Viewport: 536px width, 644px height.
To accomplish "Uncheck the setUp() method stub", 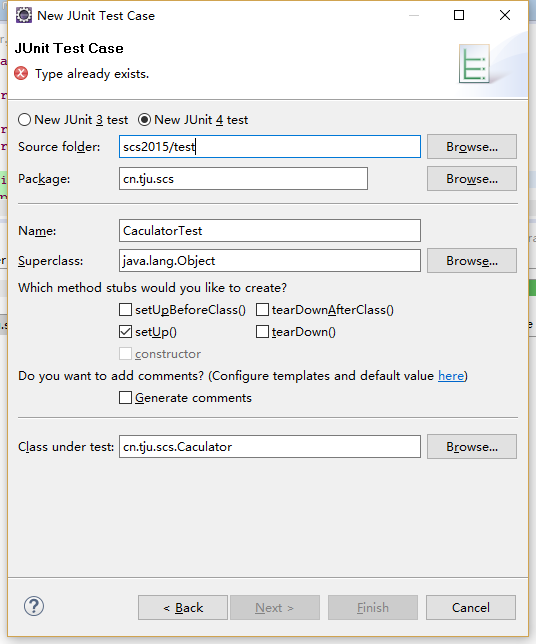I will click(x=125, y=331).
